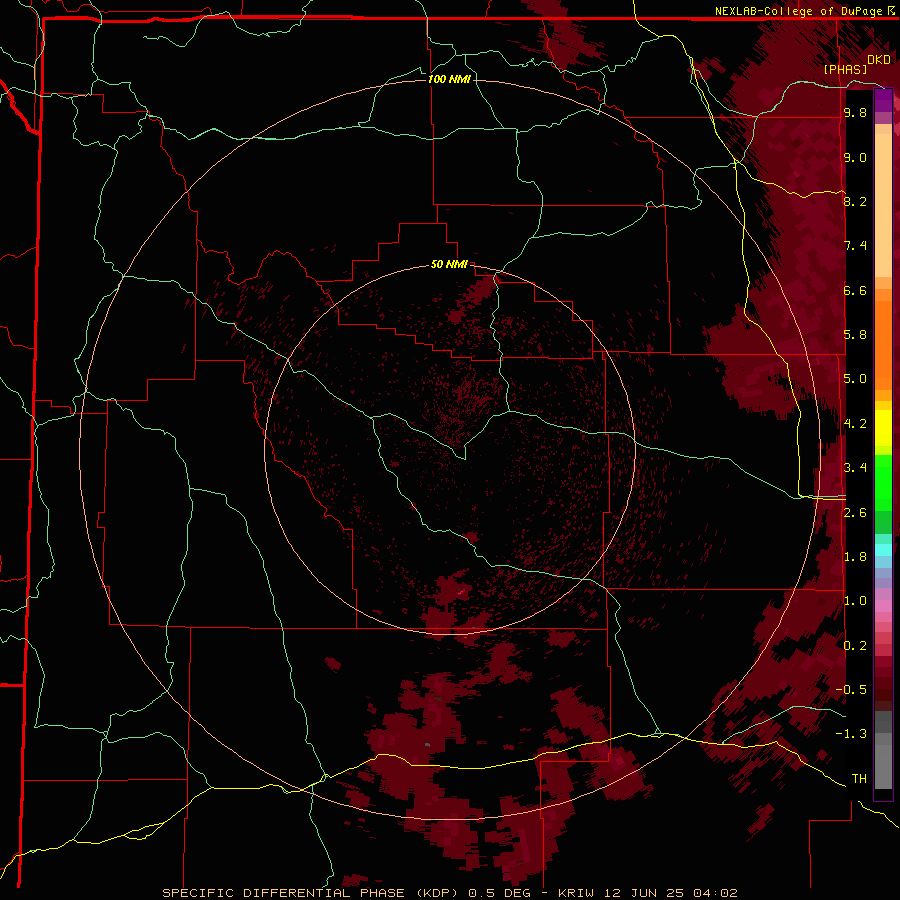The image size is (900, 900).
Task: Click the 0.2 scale value
Action: tap(855, 645)
